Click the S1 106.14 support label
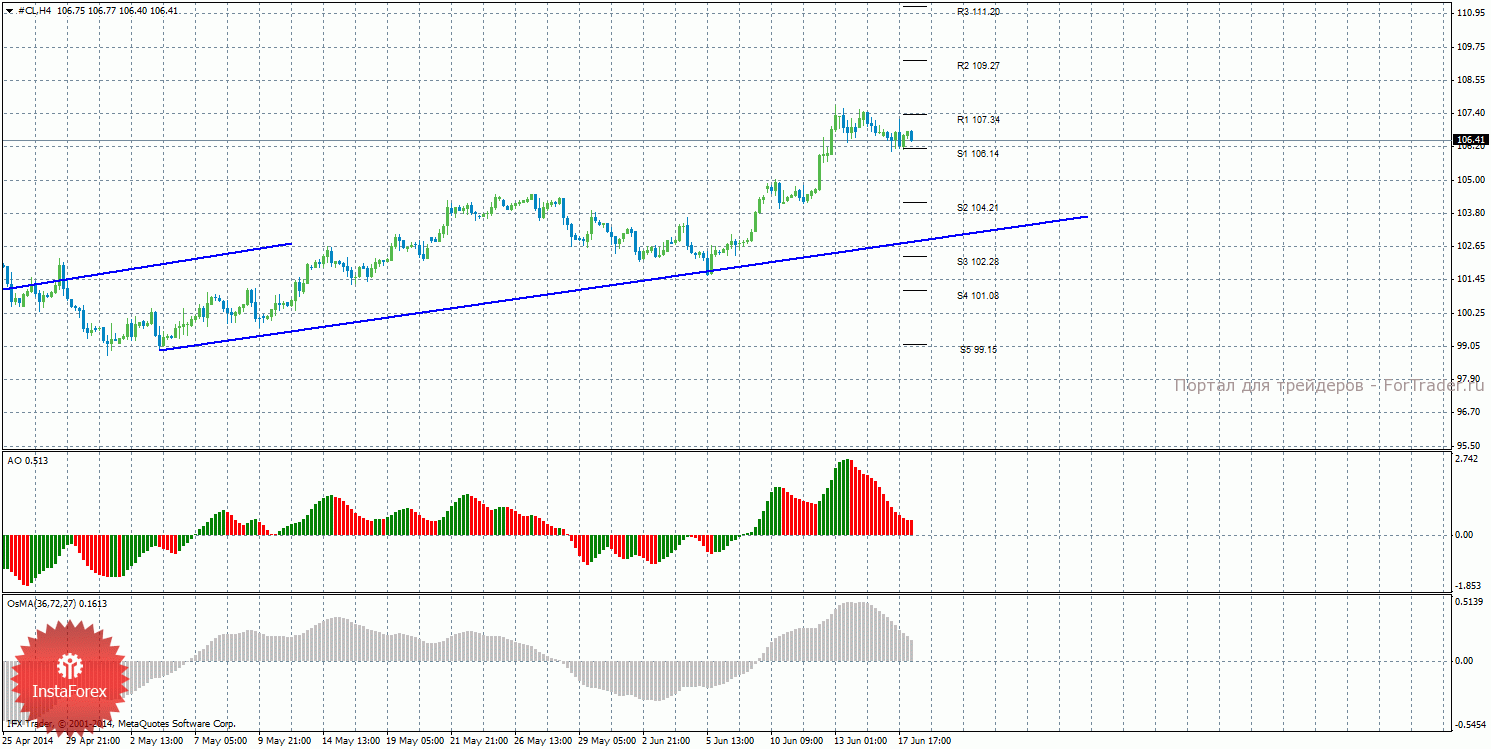The height and width of the screenshot is (749, 1491). tap(977, 154)
